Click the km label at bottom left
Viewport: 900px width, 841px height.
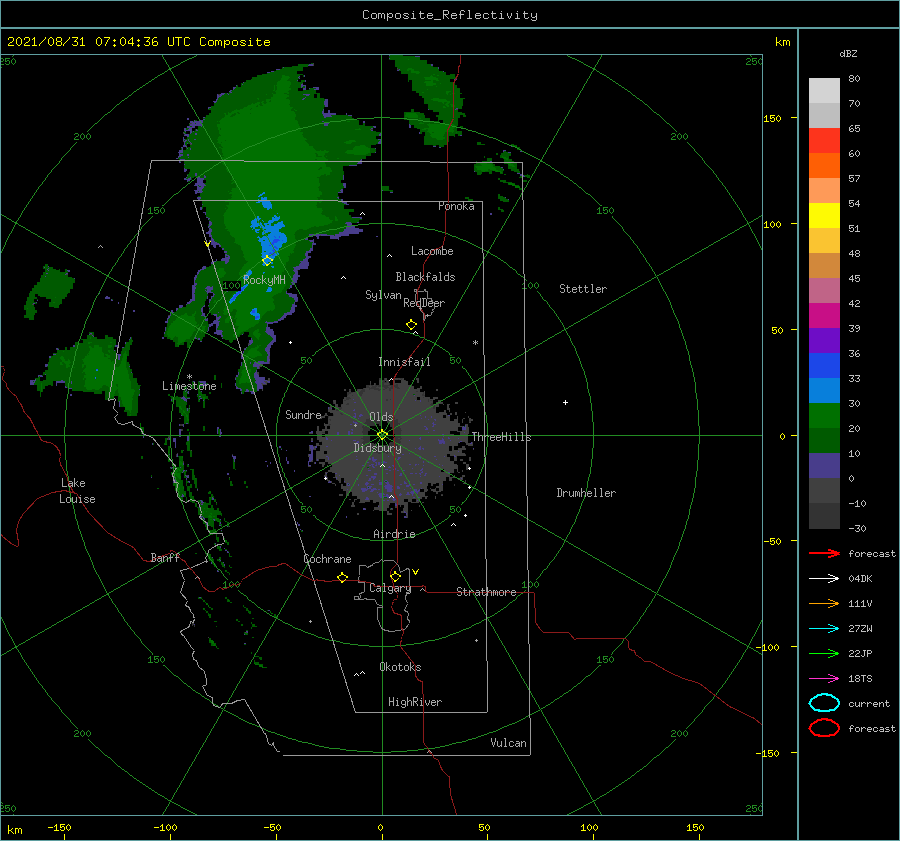point(14,830)
